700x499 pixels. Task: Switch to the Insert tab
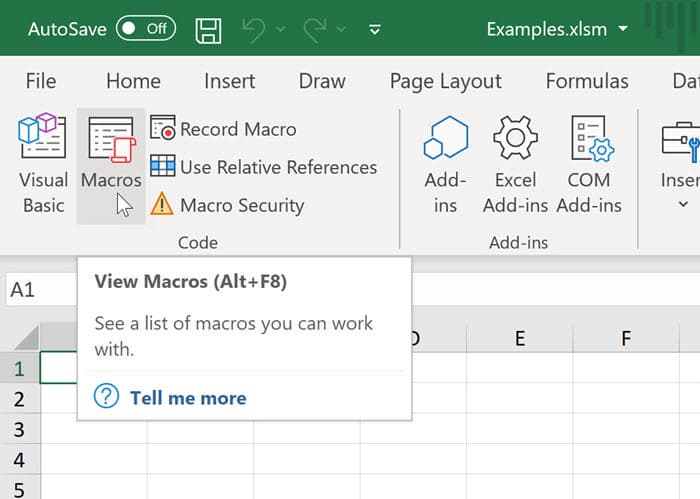229,81
